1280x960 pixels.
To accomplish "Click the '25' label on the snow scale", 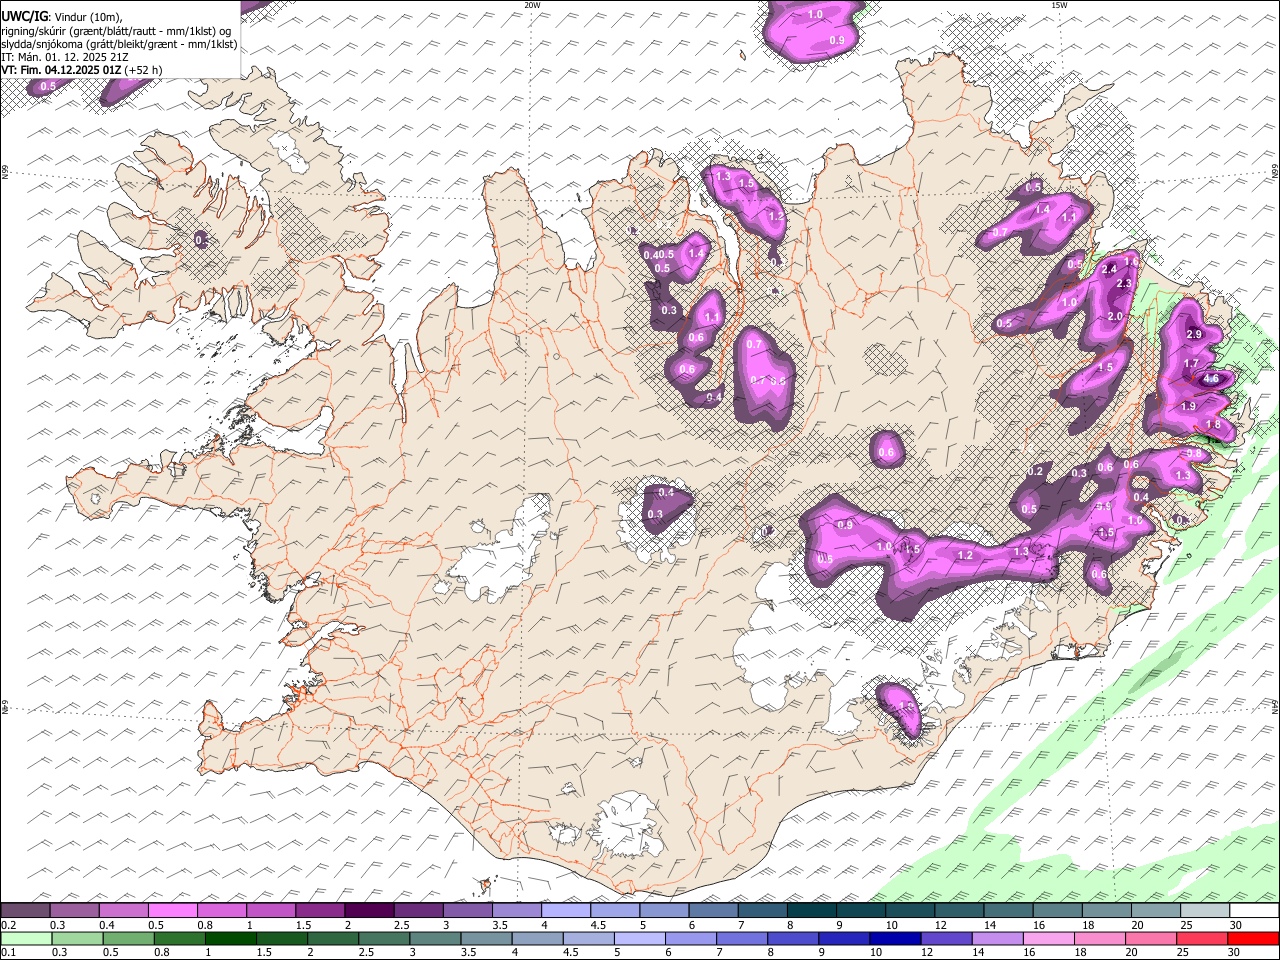I will click(1186, 925).
